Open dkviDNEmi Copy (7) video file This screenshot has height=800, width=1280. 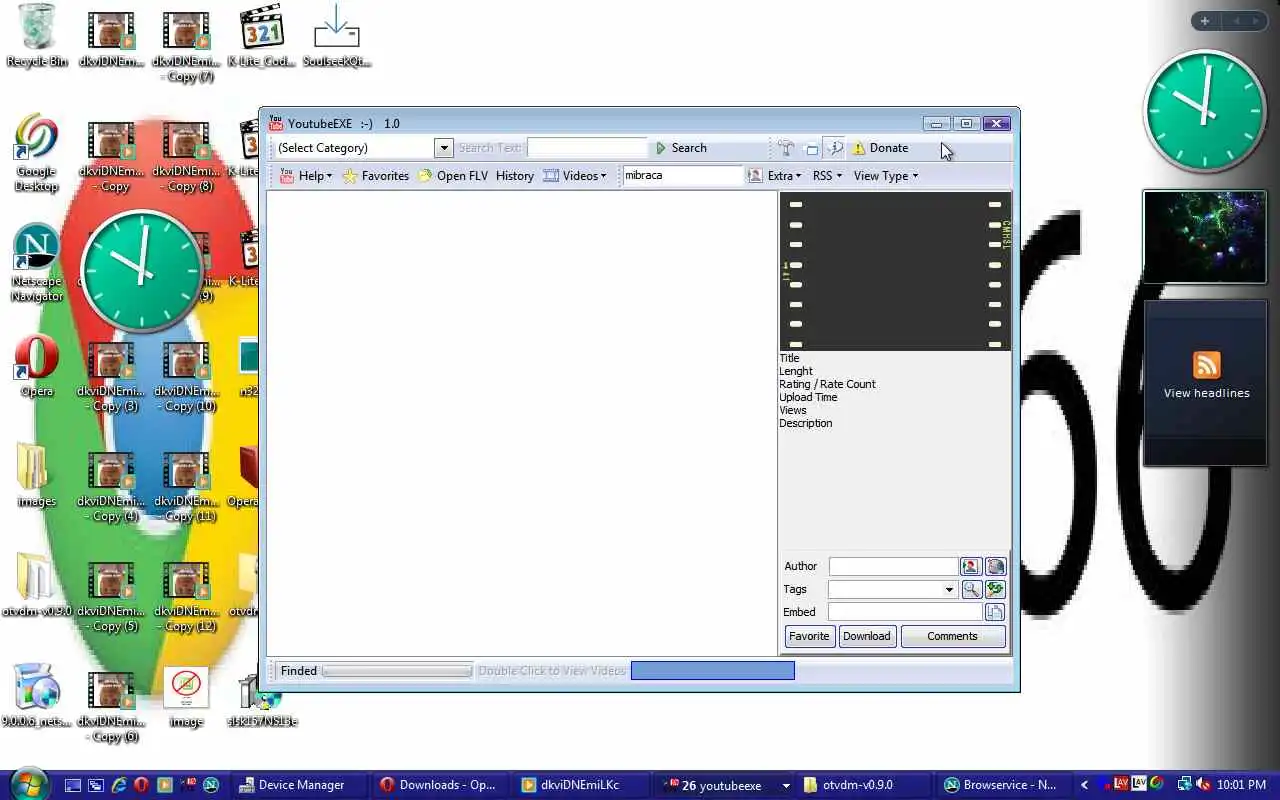click(x=184, y=46)
